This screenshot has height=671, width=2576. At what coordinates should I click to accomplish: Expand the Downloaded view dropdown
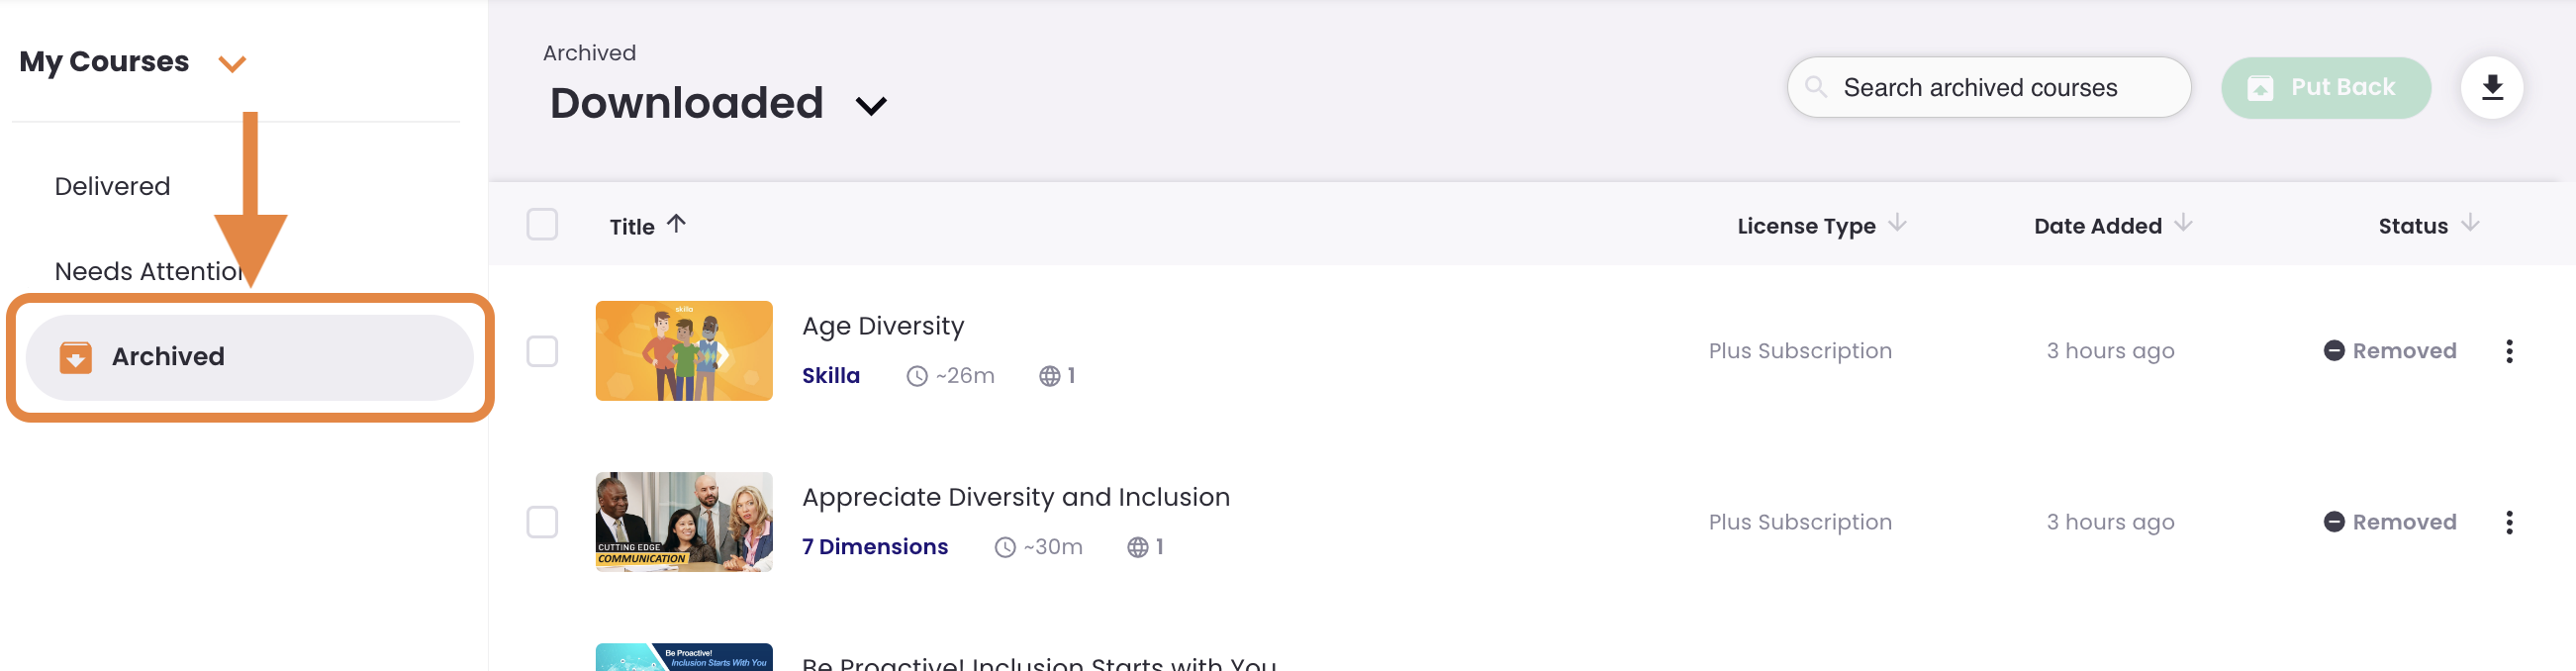click(x=871, y=106)
